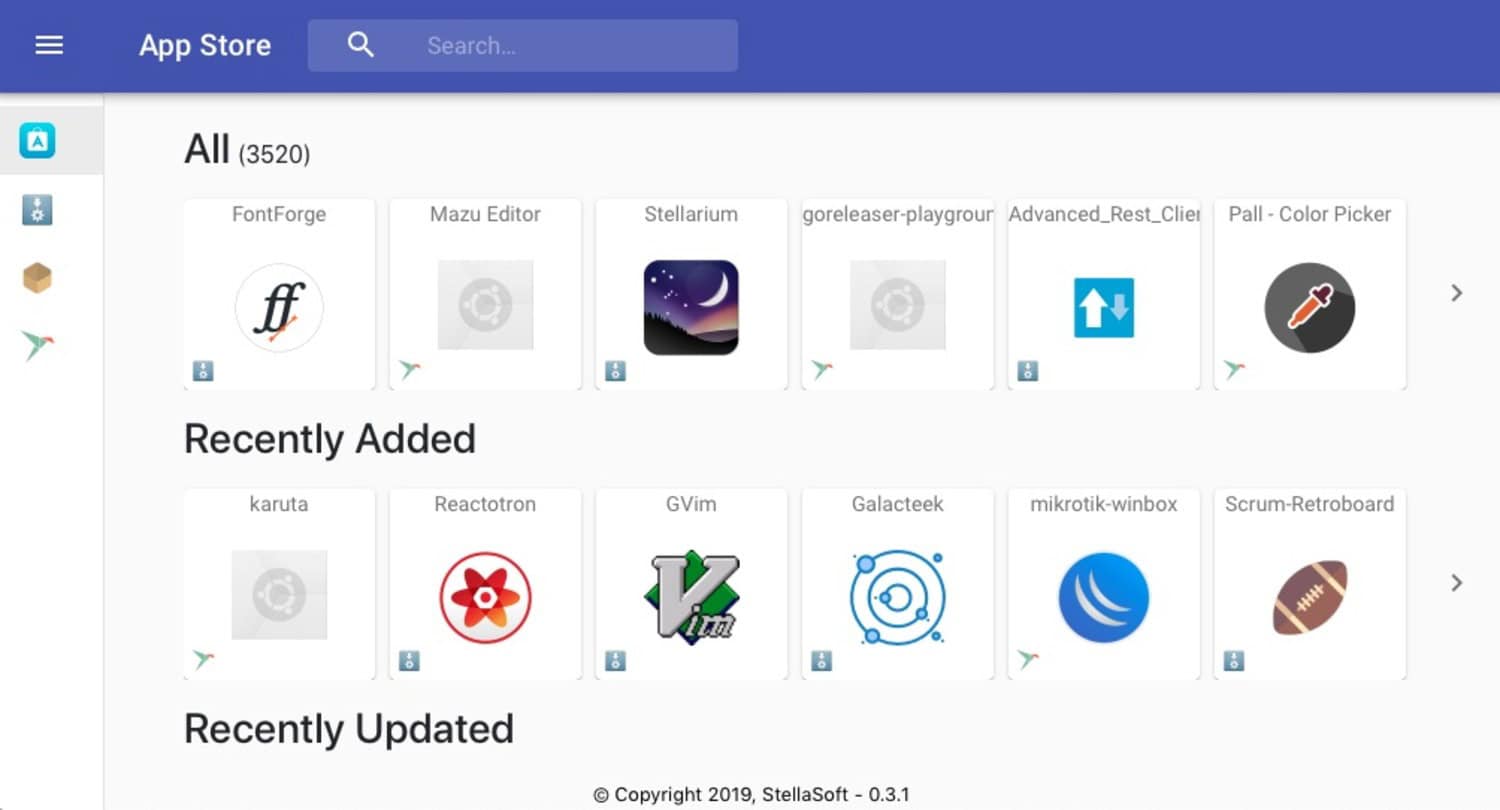Viewport: 1500px width, 810px height.
Task: Show next apps in Recently Added row
Action: tap(1456, 583)
